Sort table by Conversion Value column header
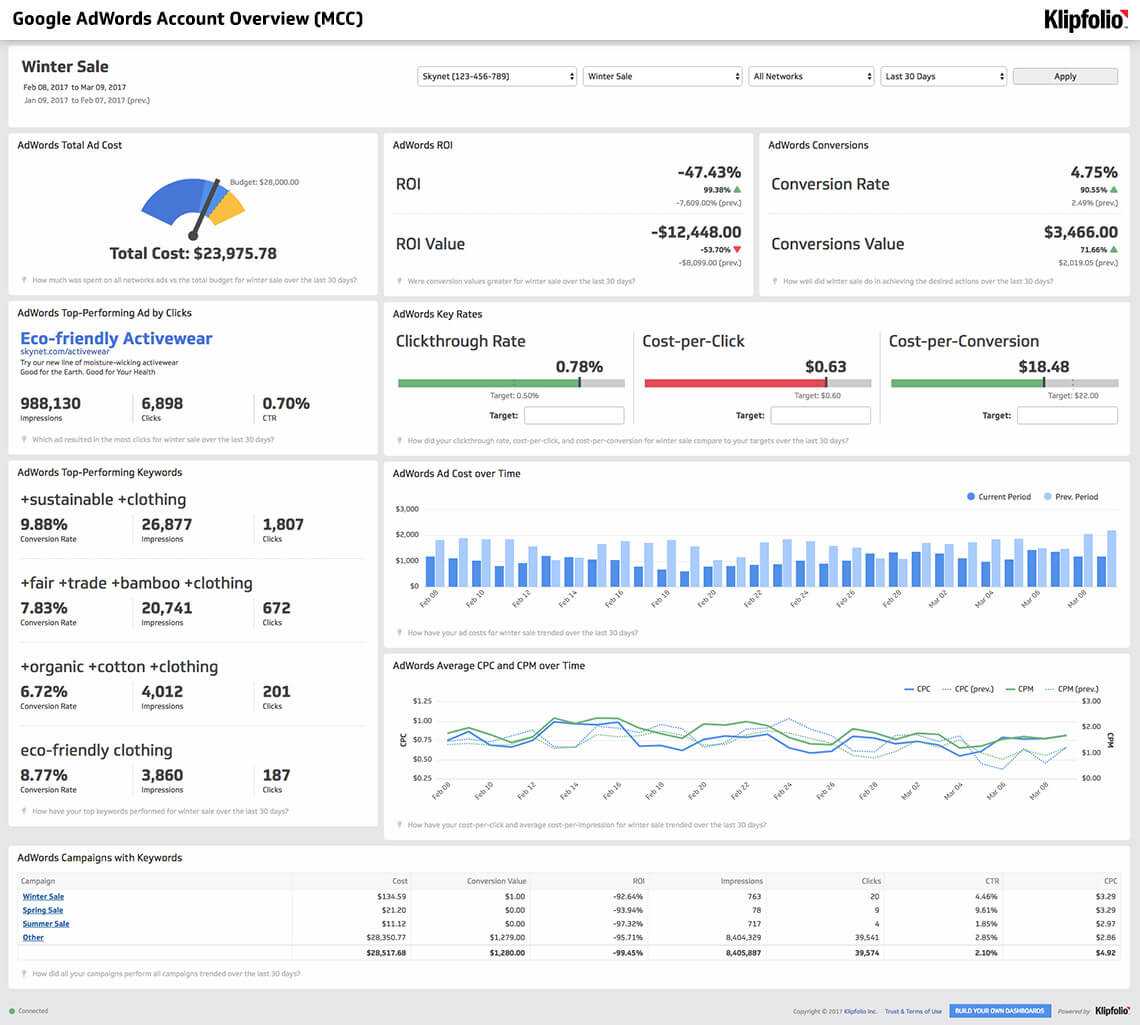The width and height of the screenshot is (1140, 1025). [x=497, y=881]
